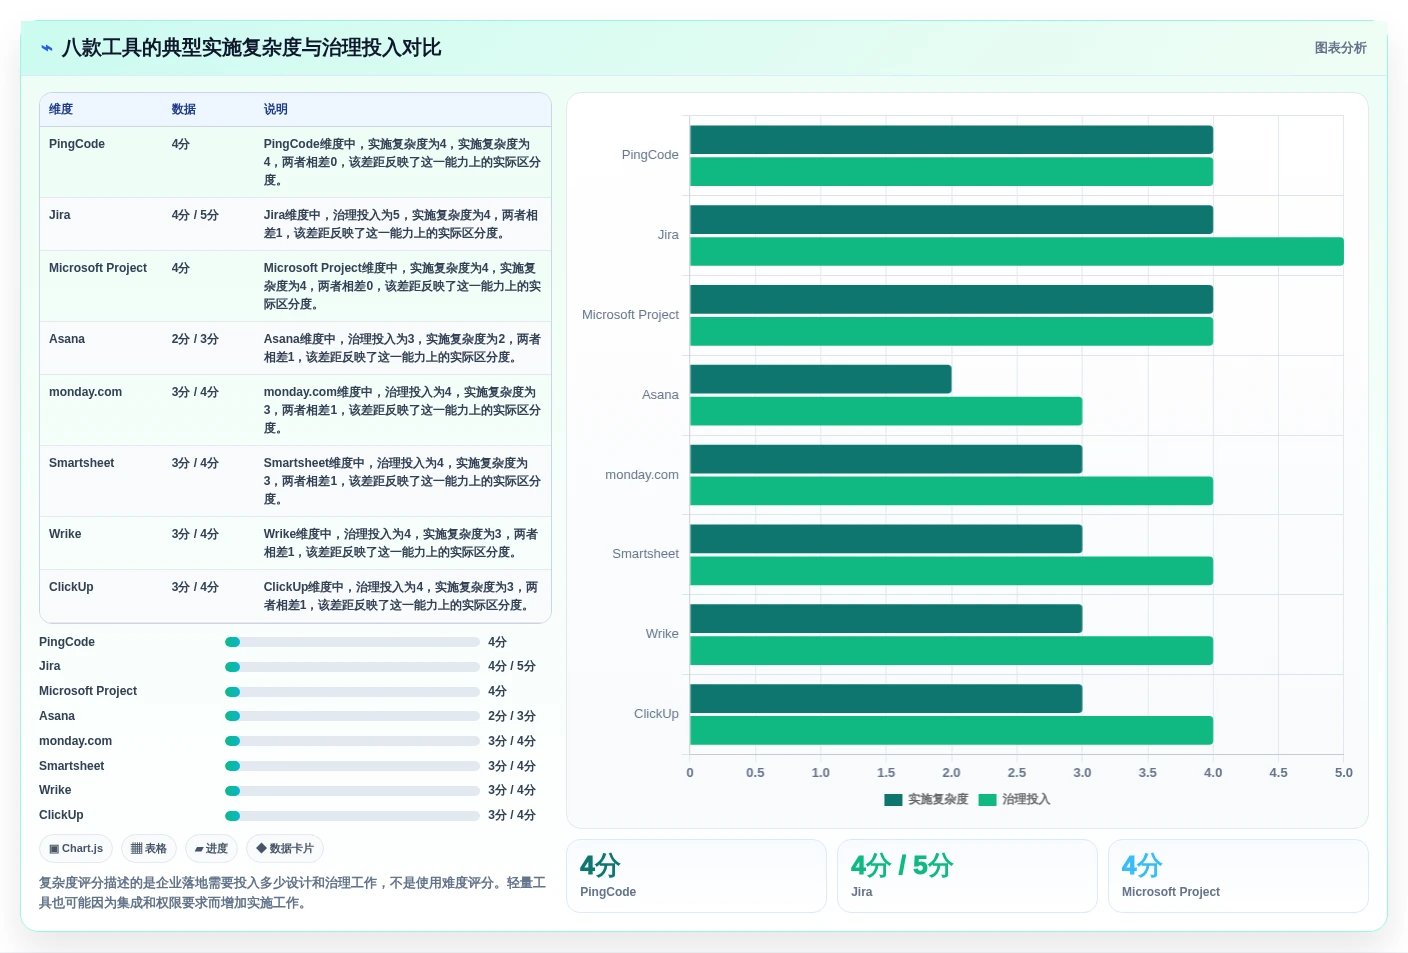1408x953 pixels.
Task: Click the Jira progress bar
Action: 352,667
